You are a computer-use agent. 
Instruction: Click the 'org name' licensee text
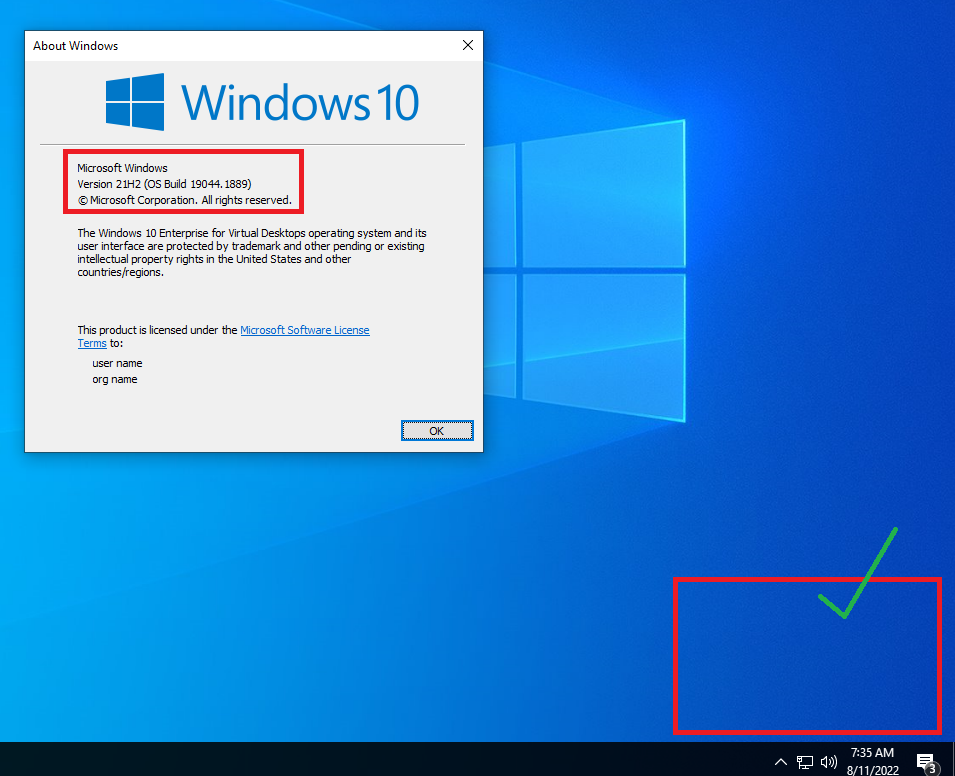click(115, 379)
